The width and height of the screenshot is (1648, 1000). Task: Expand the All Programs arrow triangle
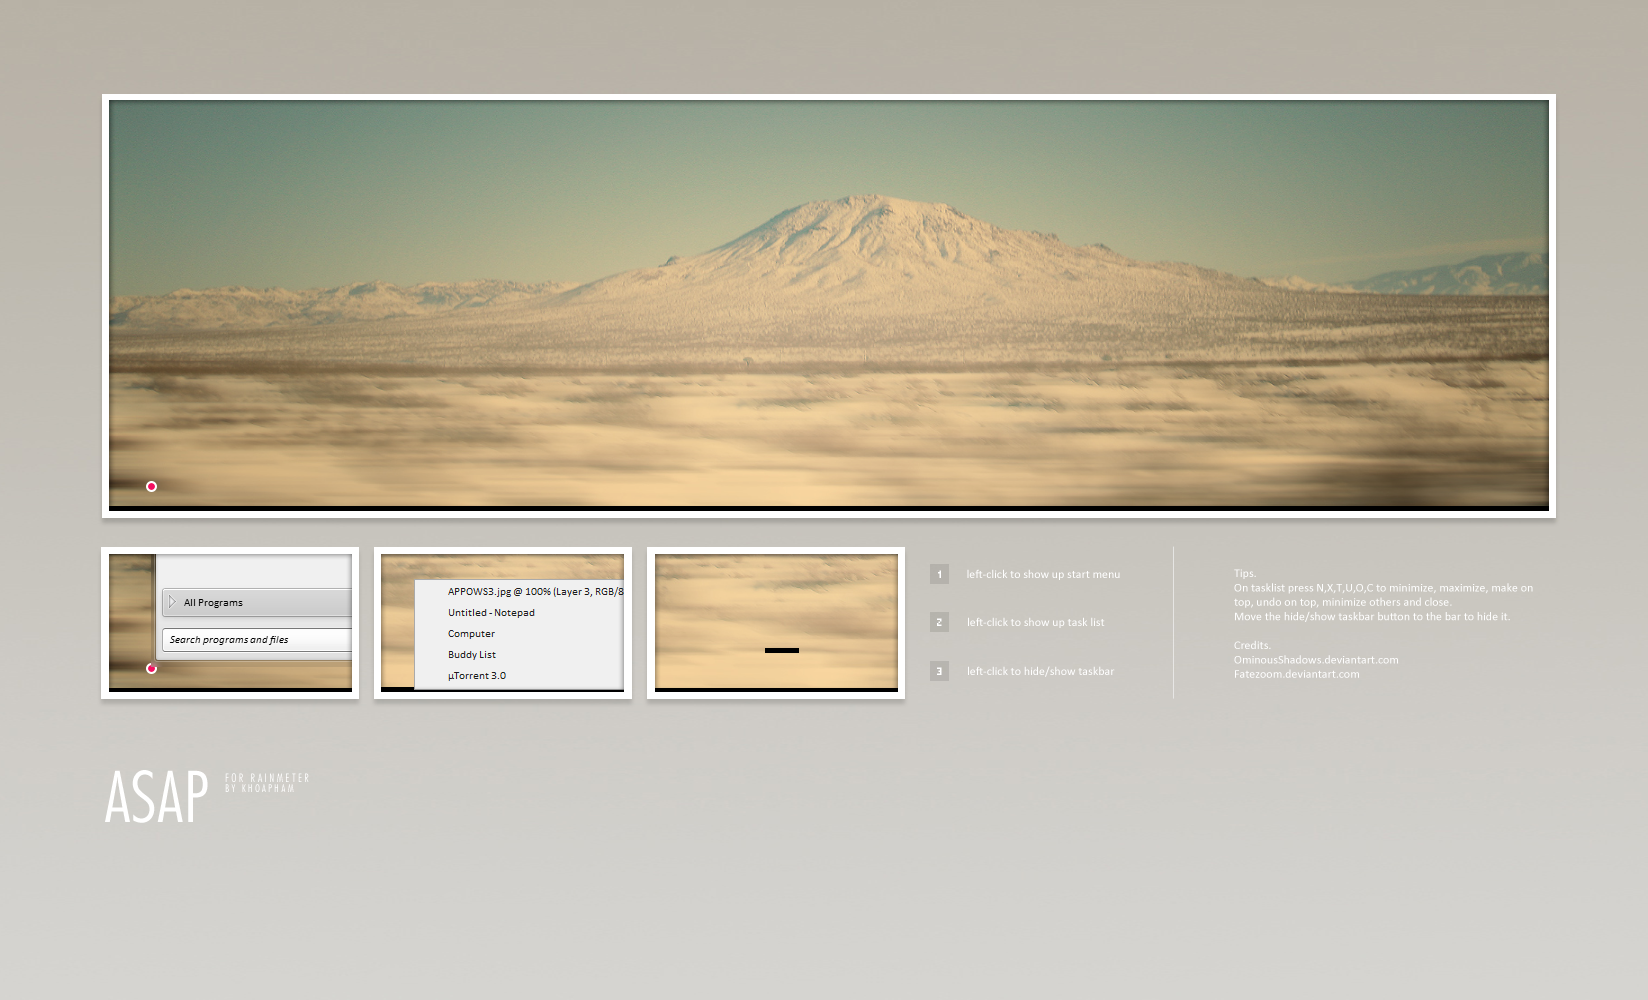(172, 602)
